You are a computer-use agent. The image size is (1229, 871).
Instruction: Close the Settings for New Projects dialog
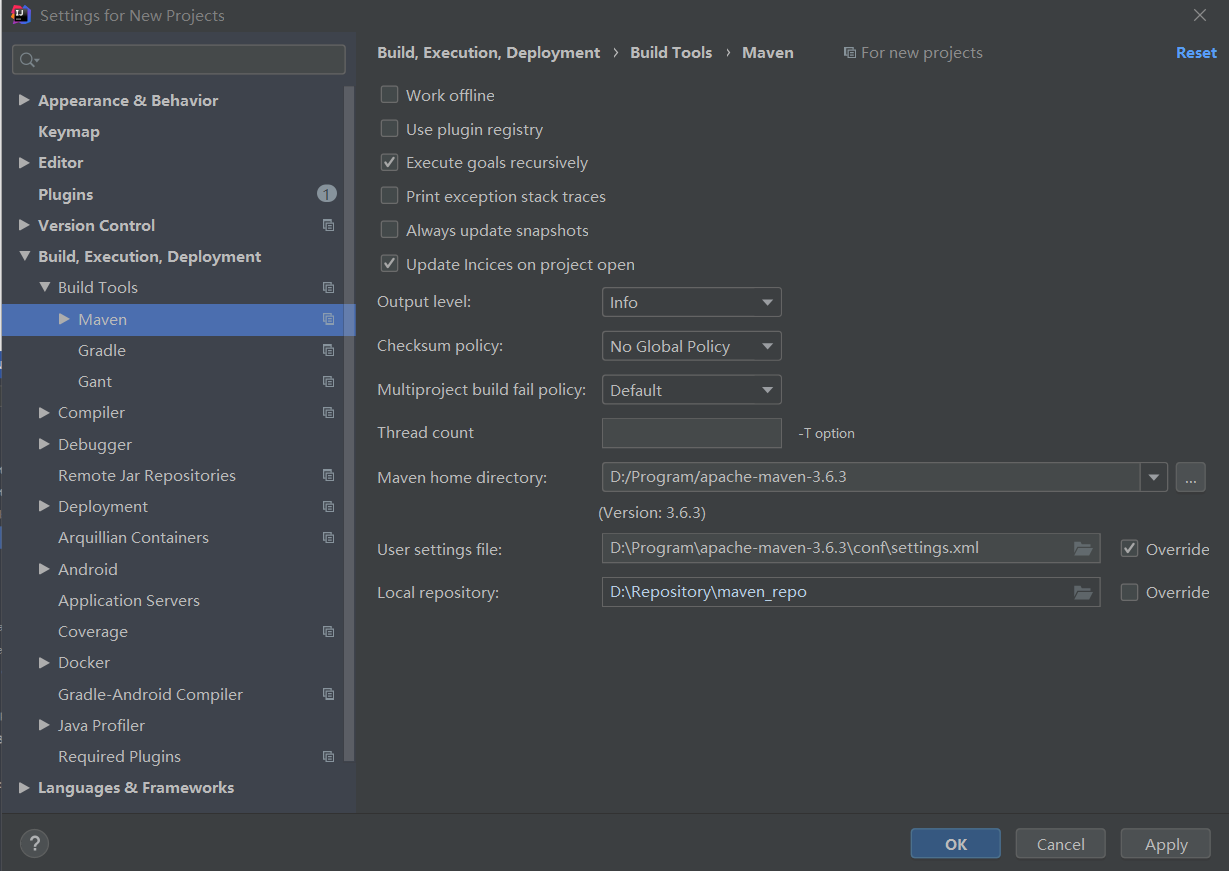(1200, 15)
